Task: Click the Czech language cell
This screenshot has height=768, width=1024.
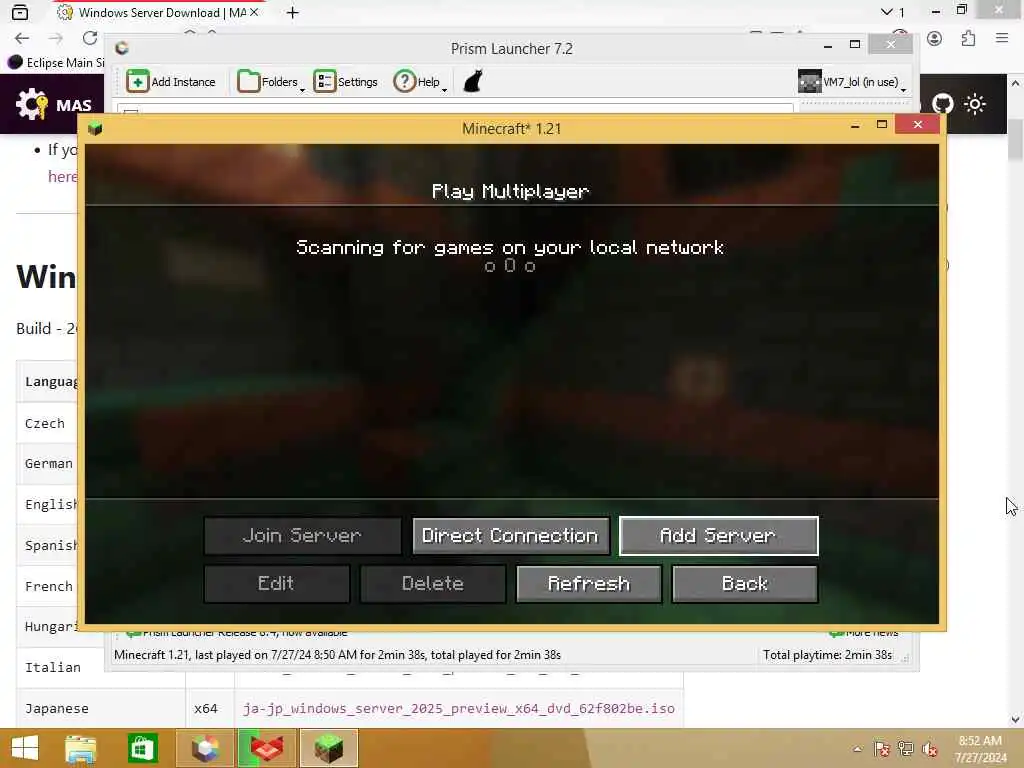Action: click(45, 423)
